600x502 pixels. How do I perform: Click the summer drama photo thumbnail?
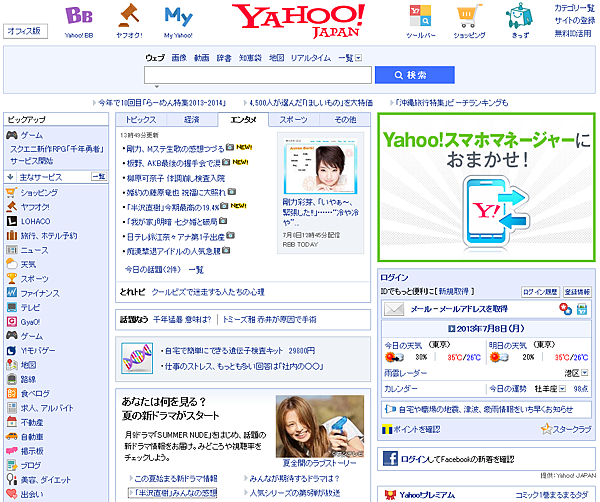click(x=320, y=426)
